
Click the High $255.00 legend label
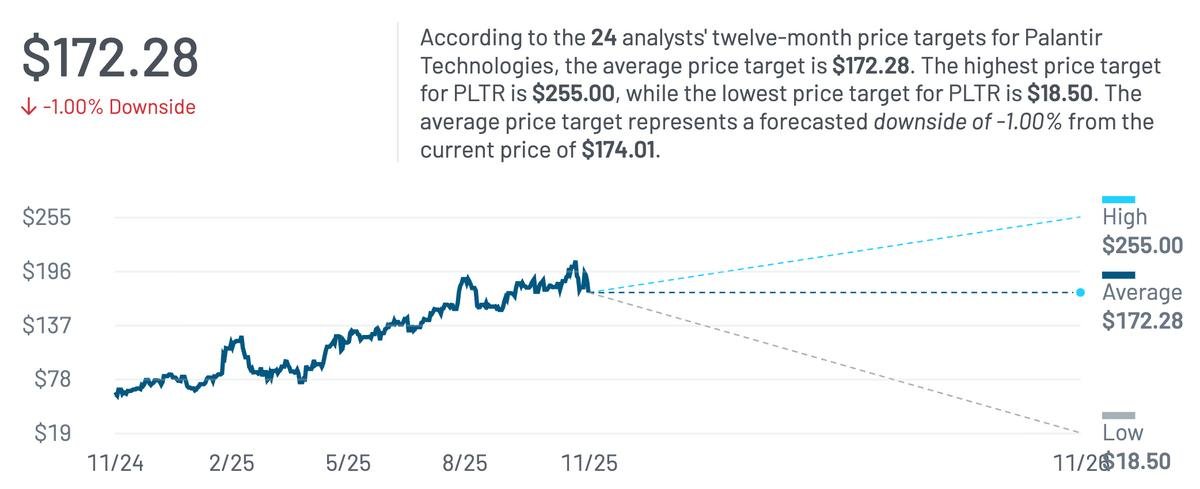pos(1141,231)
